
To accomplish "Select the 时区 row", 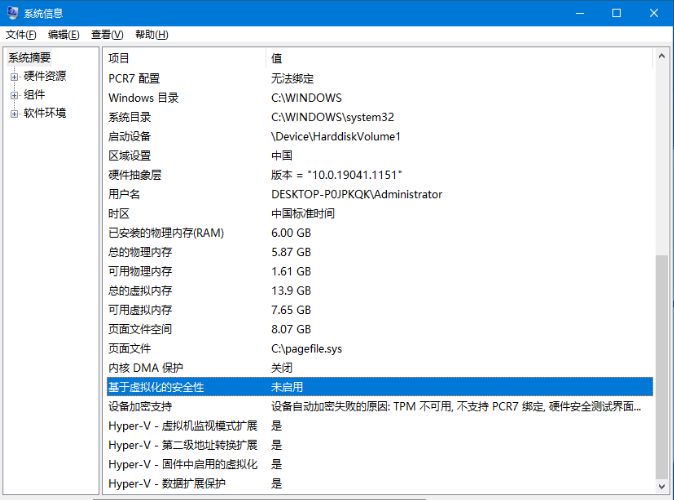I will coord(380,214).
